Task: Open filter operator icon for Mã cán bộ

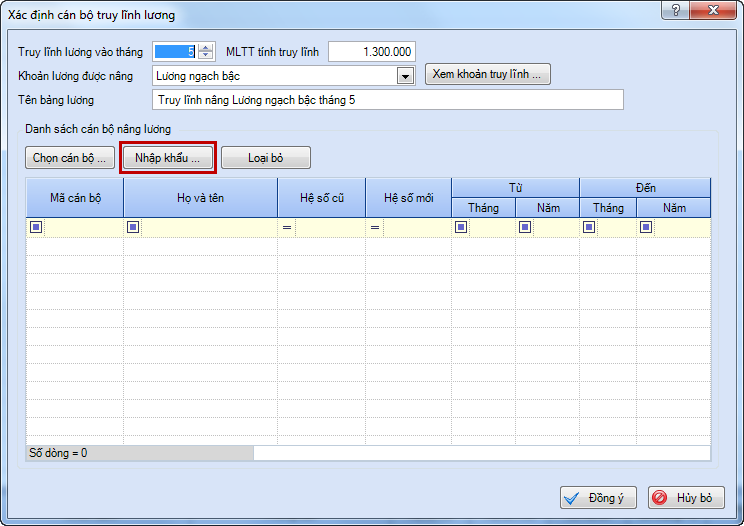Action: [36, 227]
